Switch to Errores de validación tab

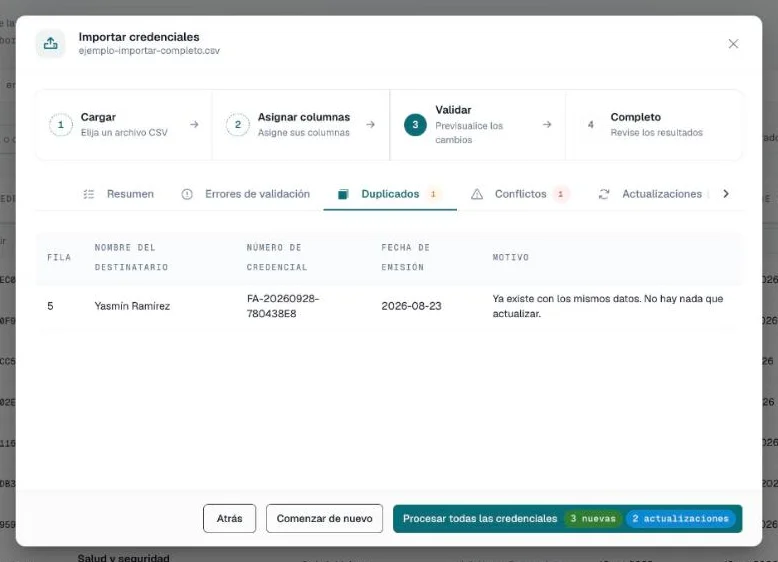click(246, 194)
